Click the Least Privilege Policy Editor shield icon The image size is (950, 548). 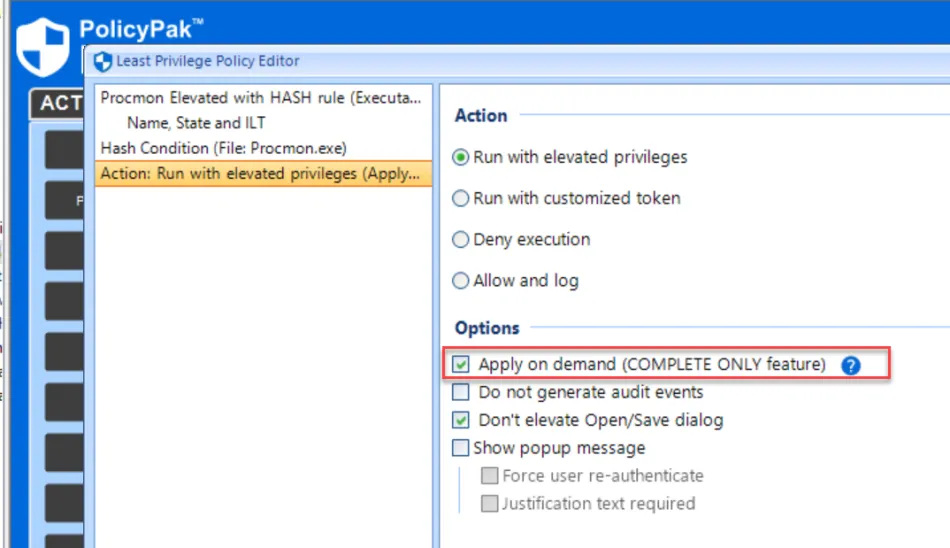tap(103, 62)
